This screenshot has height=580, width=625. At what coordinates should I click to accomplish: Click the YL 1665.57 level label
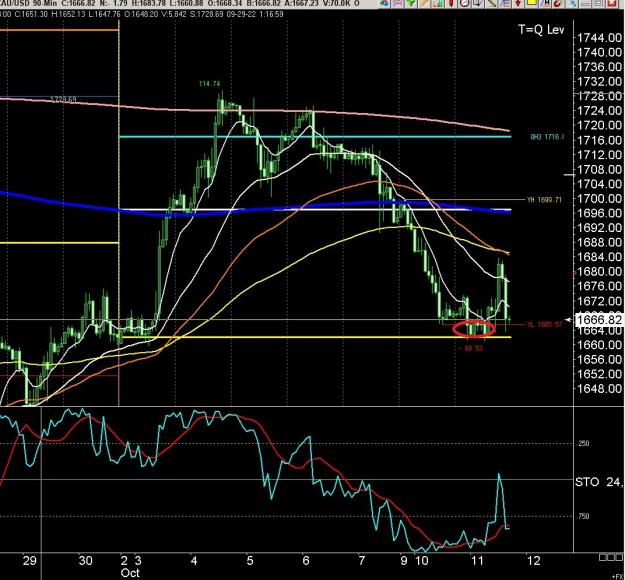click(x=544, y=324)
